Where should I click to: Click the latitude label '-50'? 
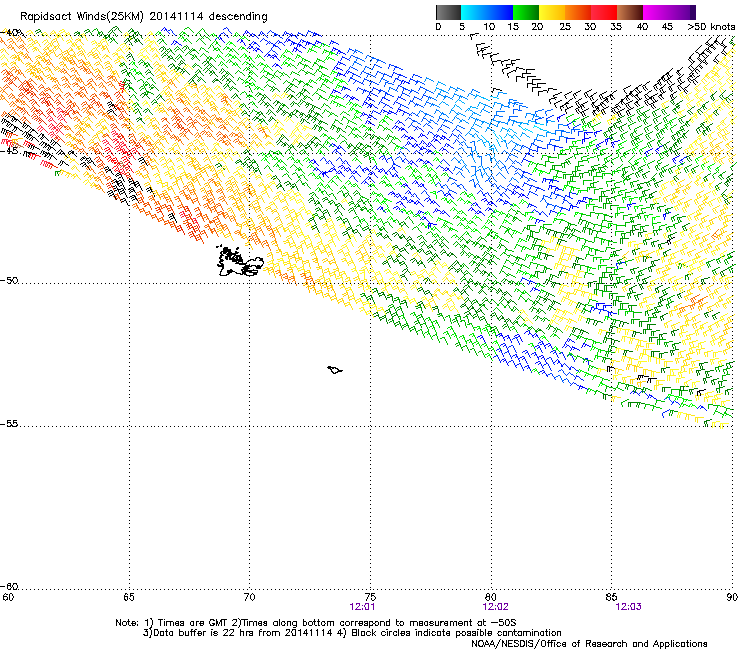[9, 281]
